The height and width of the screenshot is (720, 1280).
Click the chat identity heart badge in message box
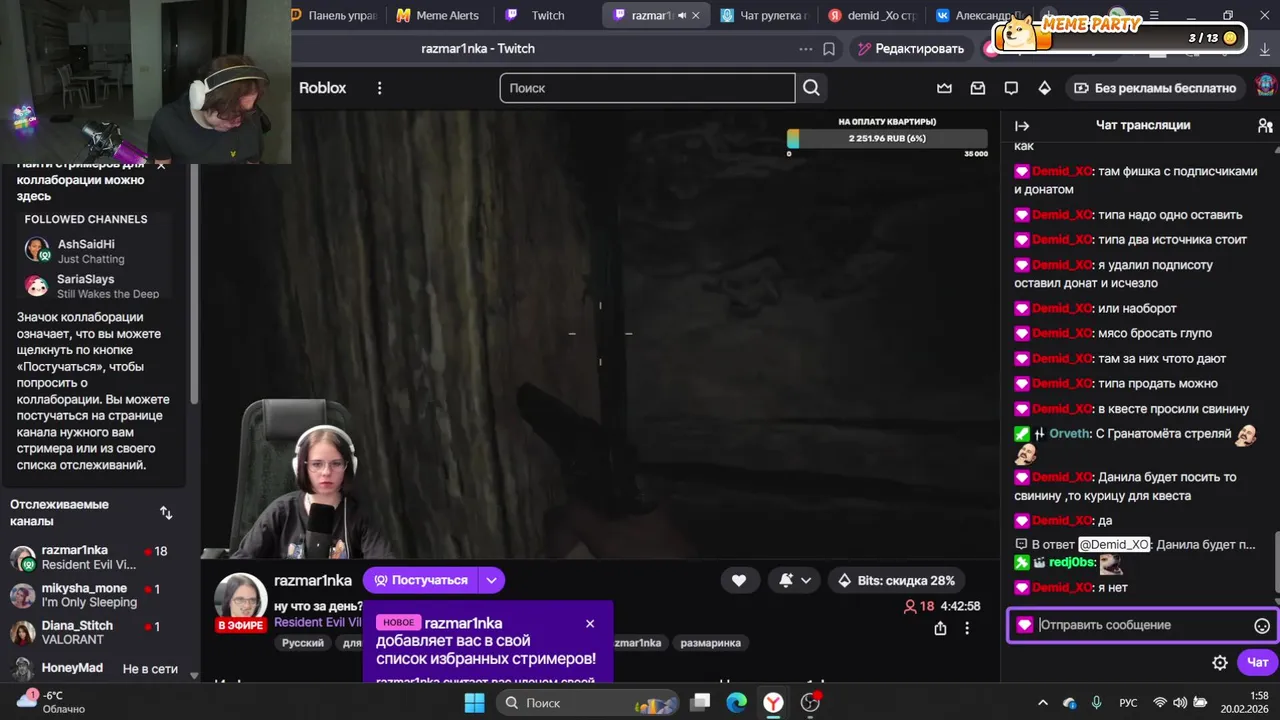click(x=1024, y=625)
